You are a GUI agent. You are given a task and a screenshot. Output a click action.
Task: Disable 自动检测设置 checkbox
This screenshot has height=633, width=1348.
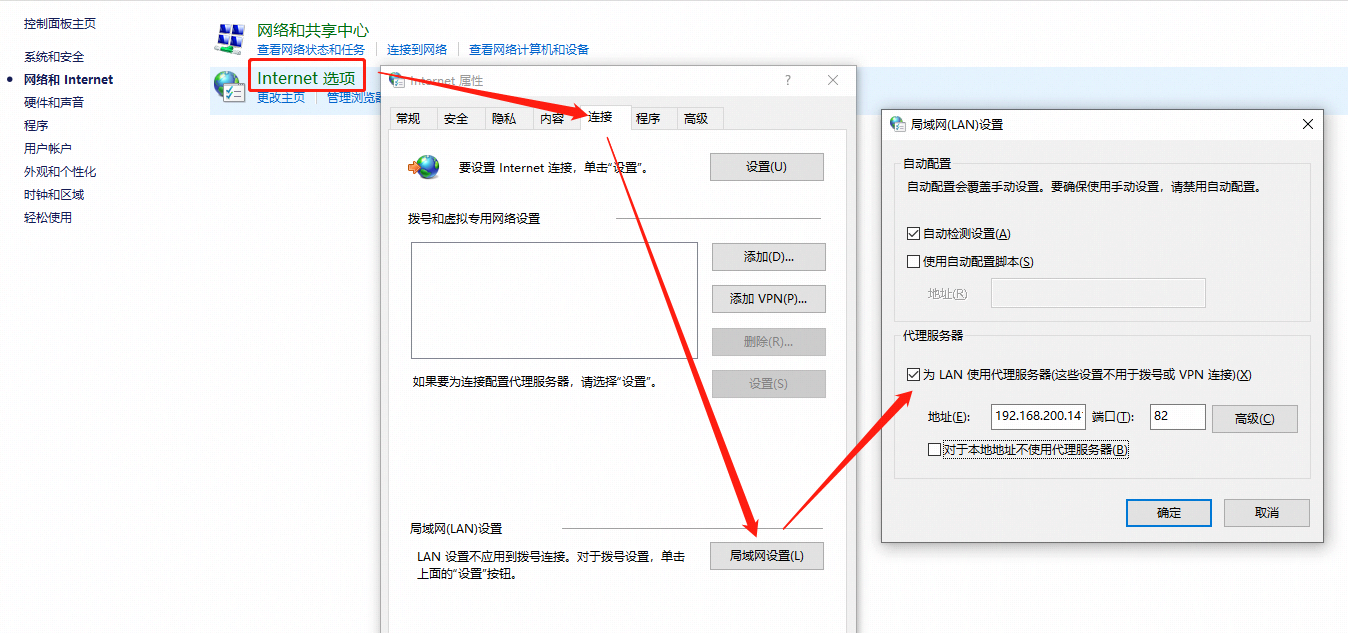click(913, 233)
